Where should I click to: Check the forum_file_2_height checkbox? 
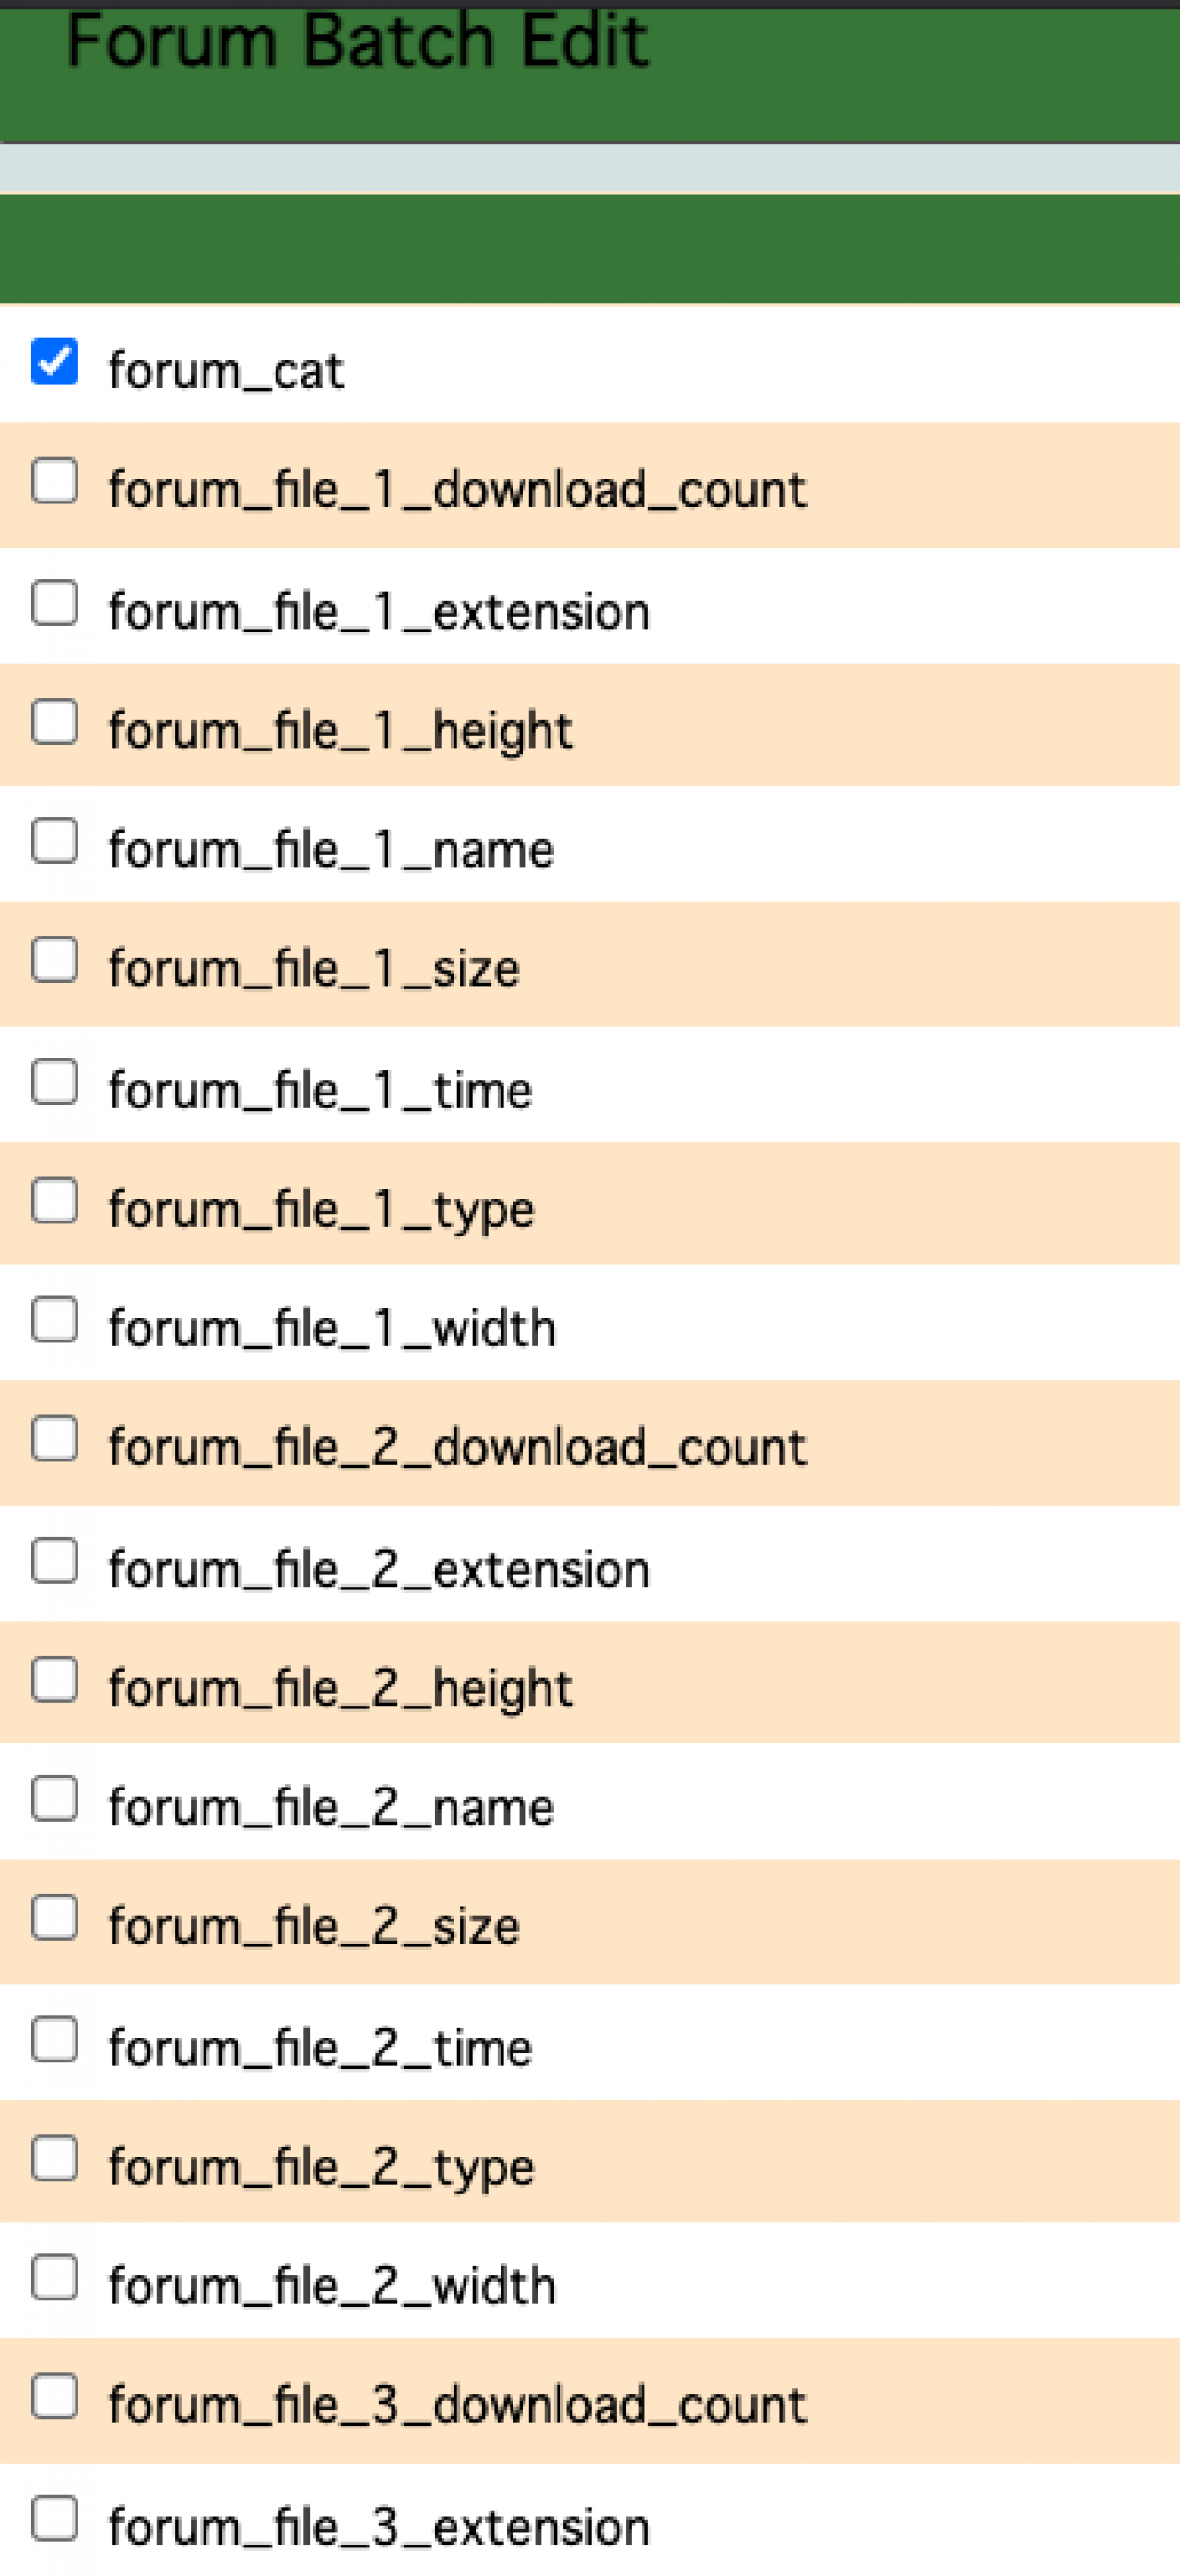click(55, 1679)
